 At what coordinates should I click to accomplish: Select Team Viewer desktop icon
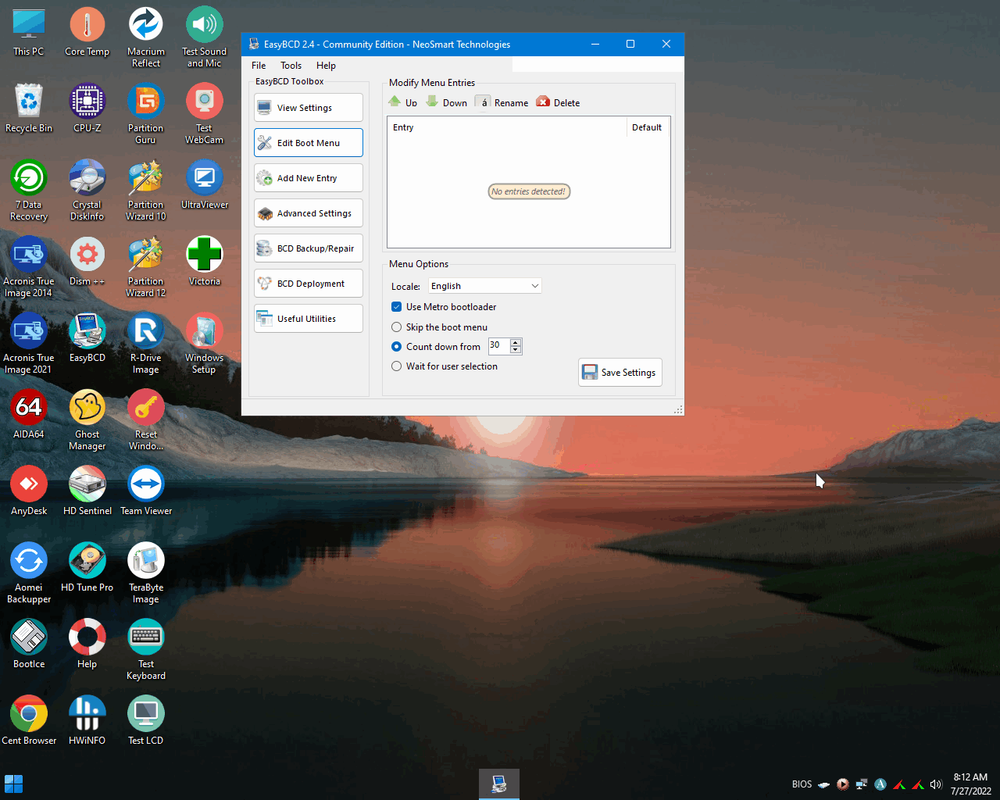click(x=146, y=493)
